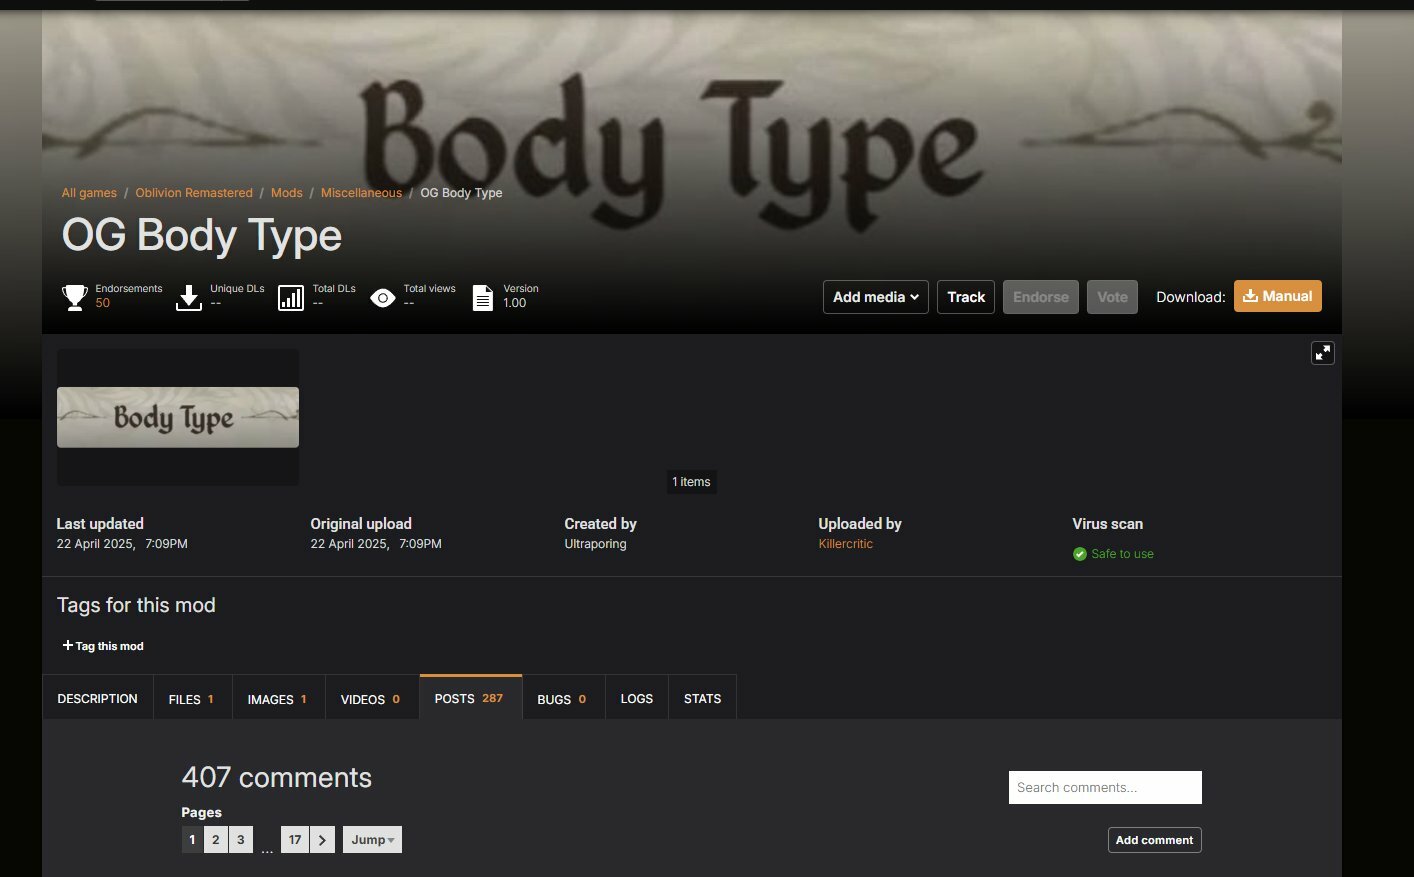Go to comments page 1
The width and height of the screenshot is (1414, 877).
click(192, 840)
